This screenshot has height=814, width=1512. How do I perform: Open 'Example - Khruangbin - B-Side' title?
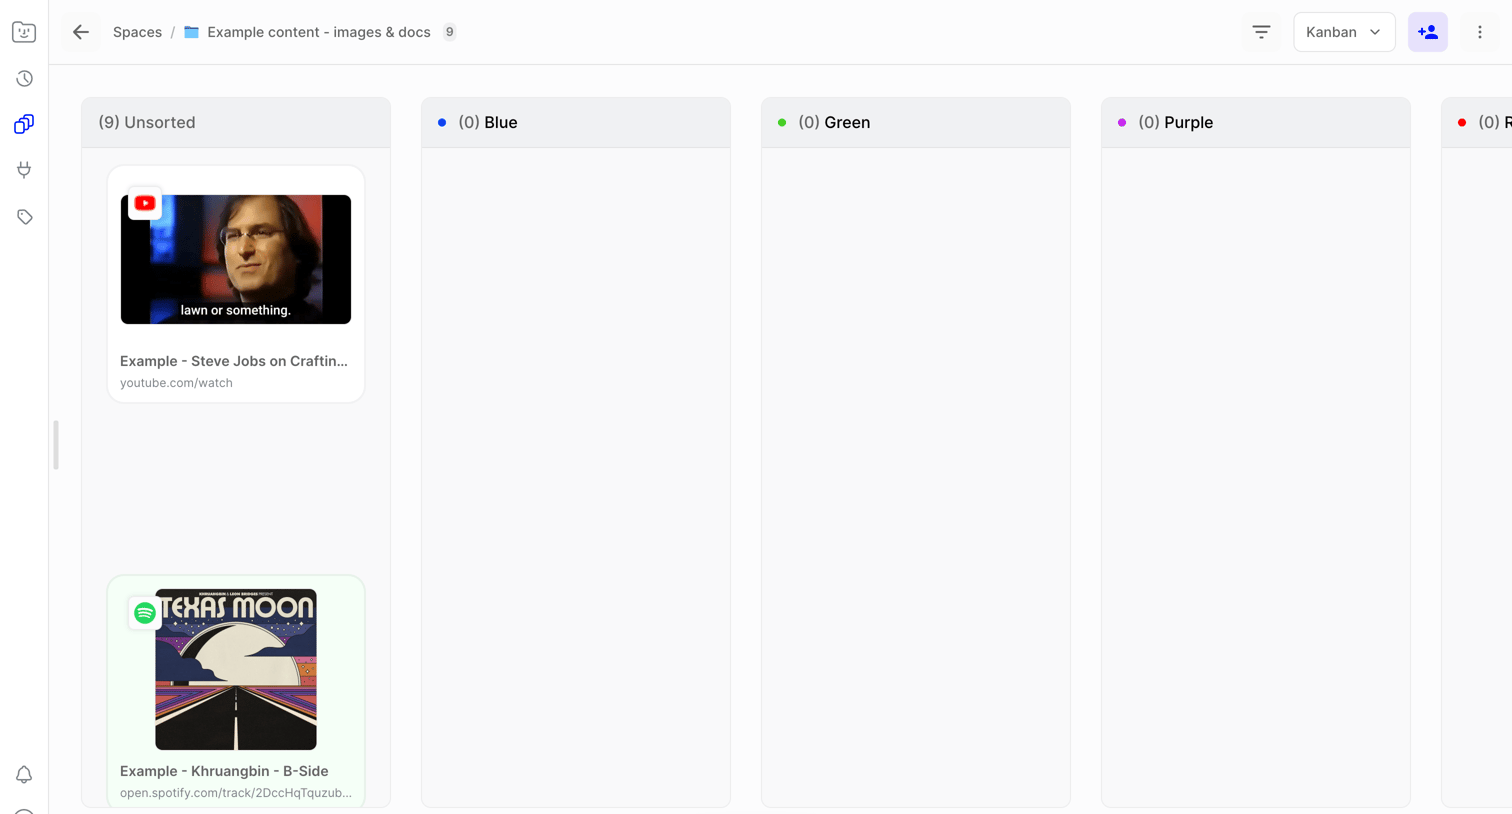pos(224,771)
